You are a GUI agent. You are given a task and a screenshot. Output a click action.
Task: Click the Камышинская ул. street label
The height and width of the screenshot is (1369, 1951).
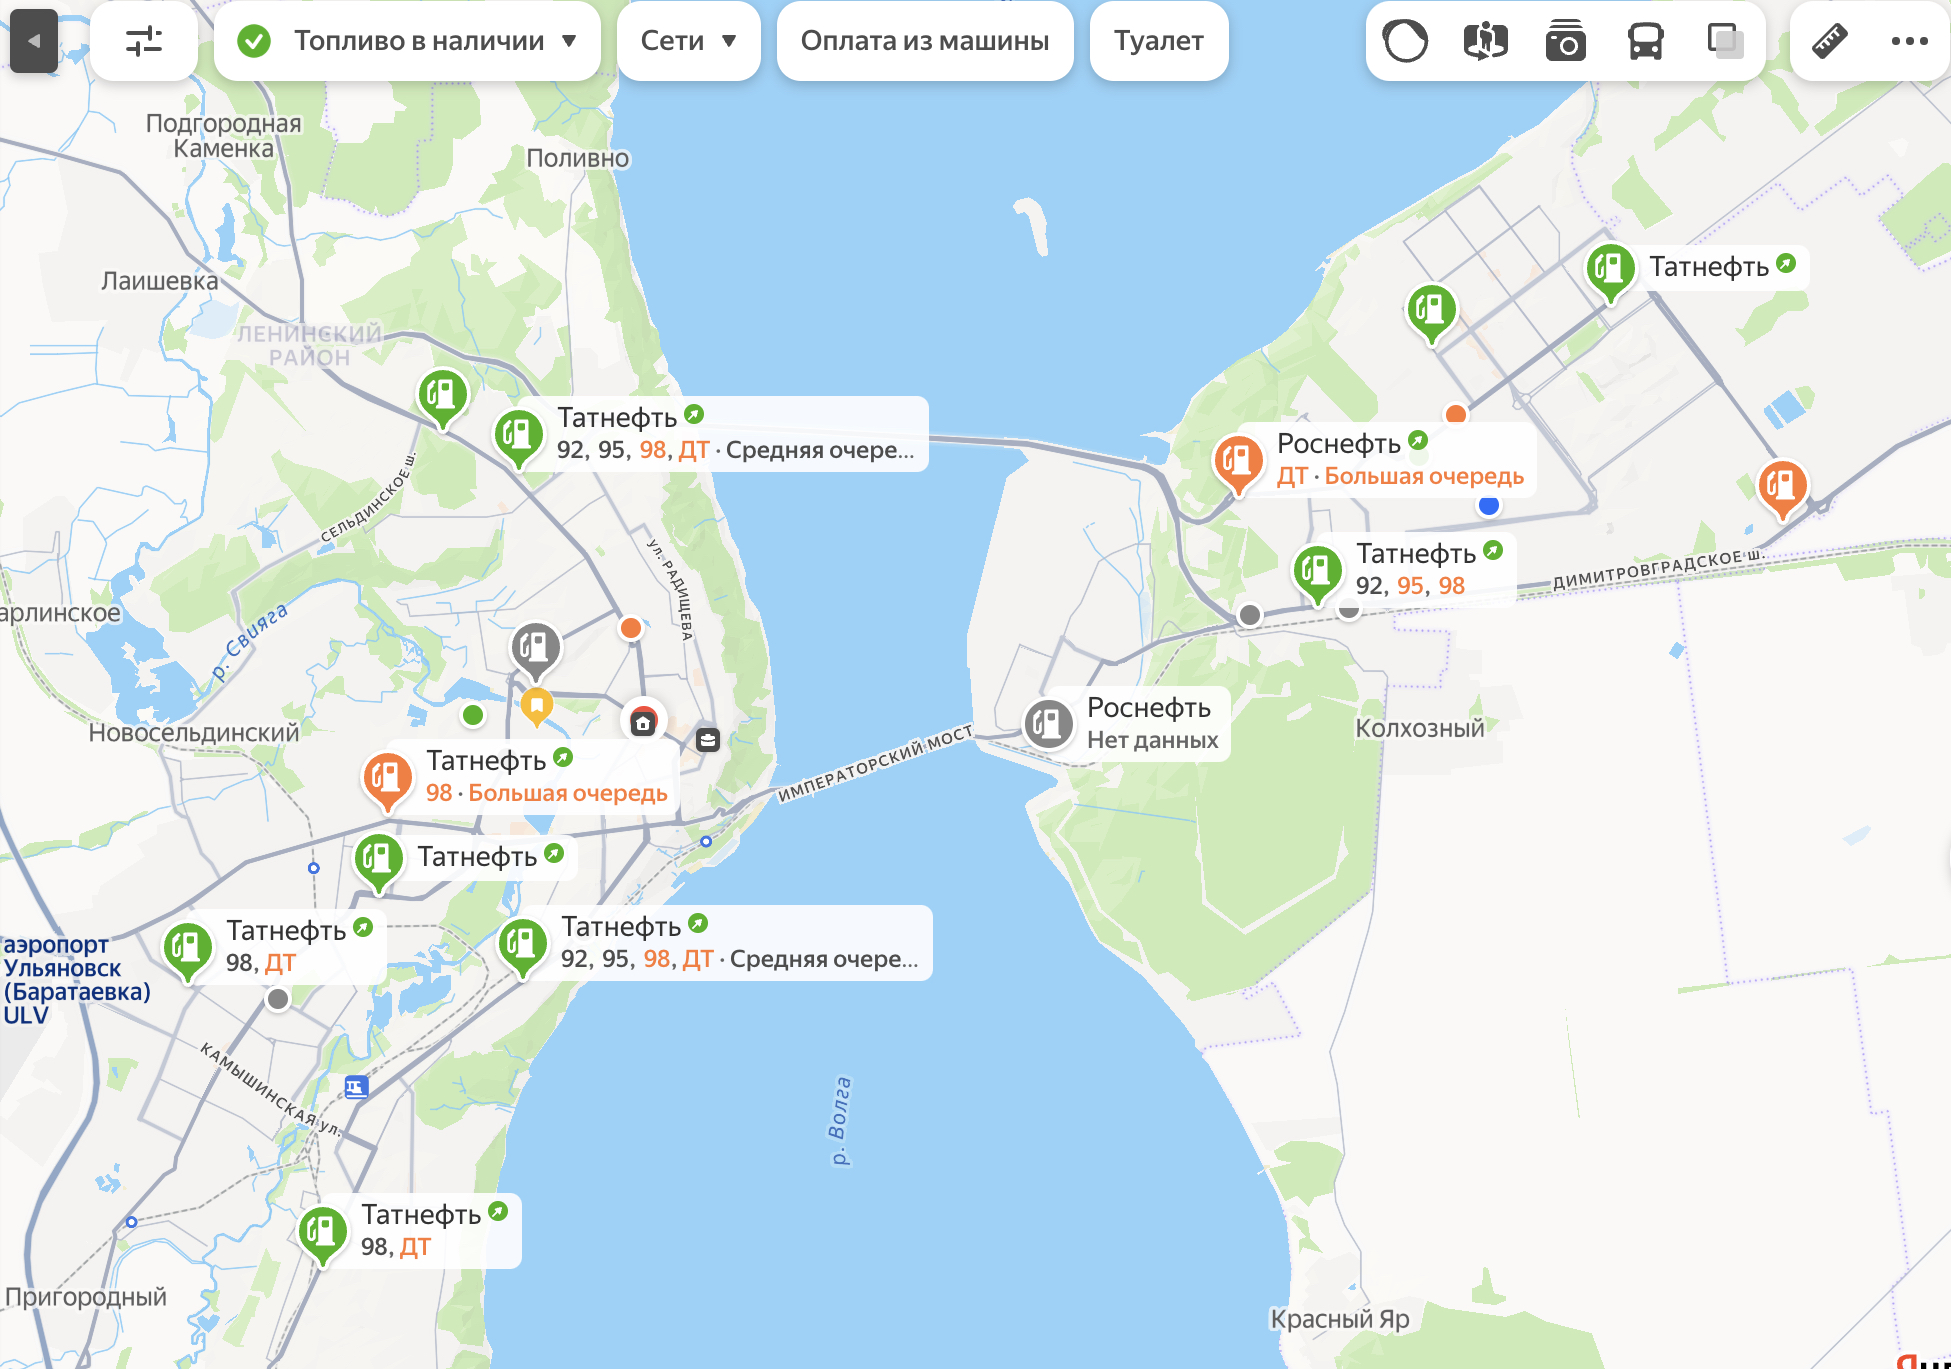click(271, 1090)
